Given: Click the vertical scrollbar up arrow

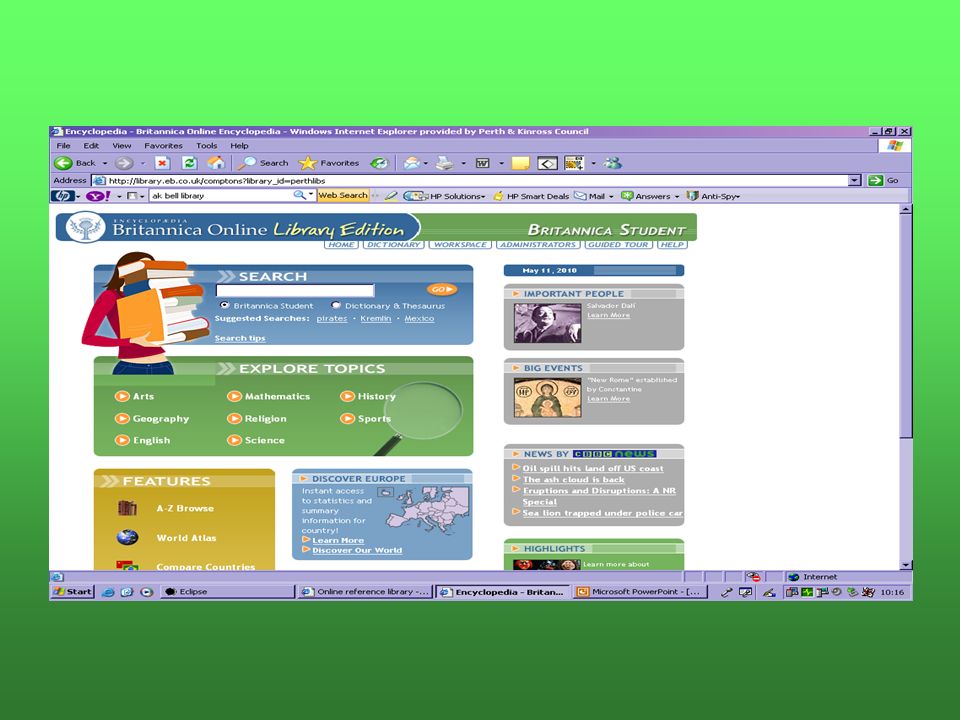Looking at the screenshot, I should 906,209.
